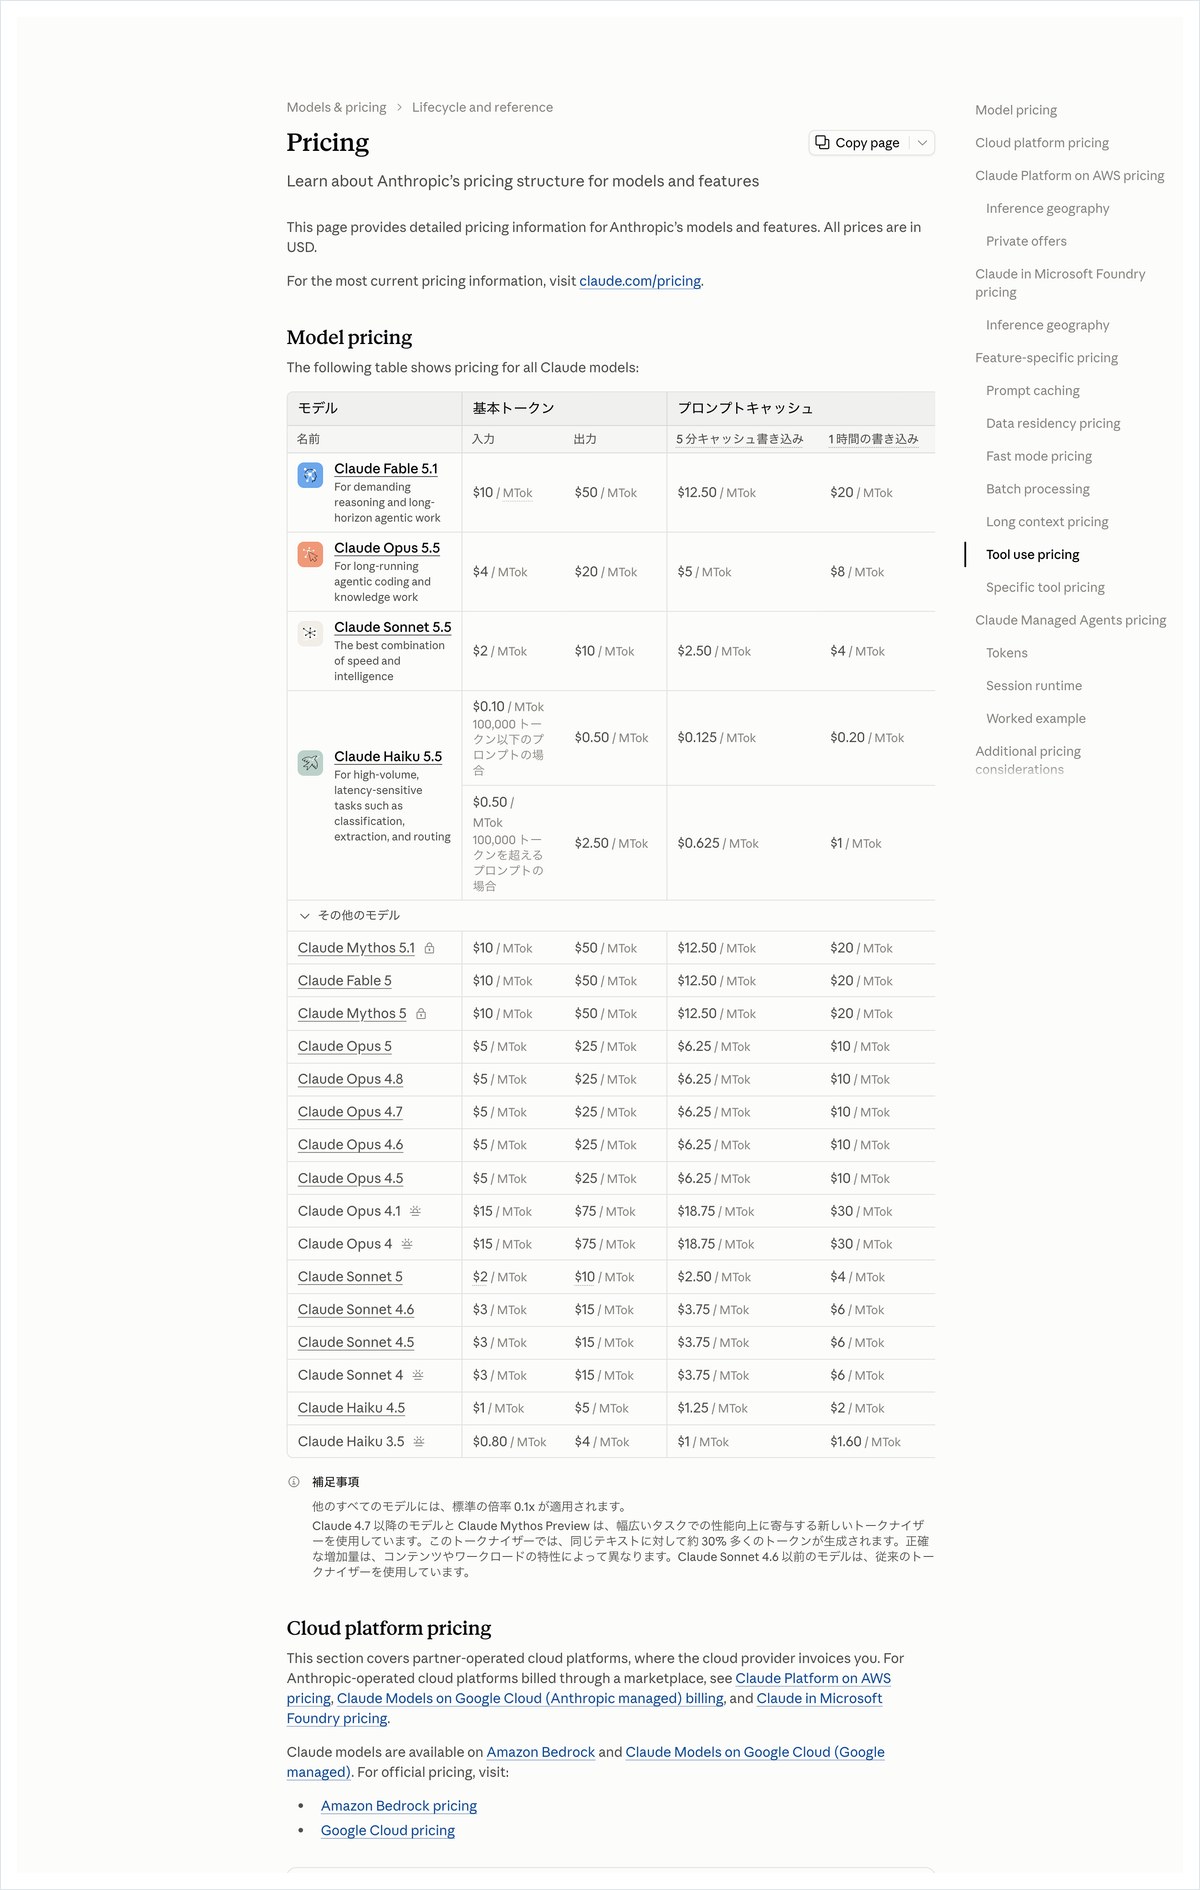This screenshot has width=1200, height=1890.
Task: Jump to Cloud platform pricing in sidebar
Action: point(1042,143)
